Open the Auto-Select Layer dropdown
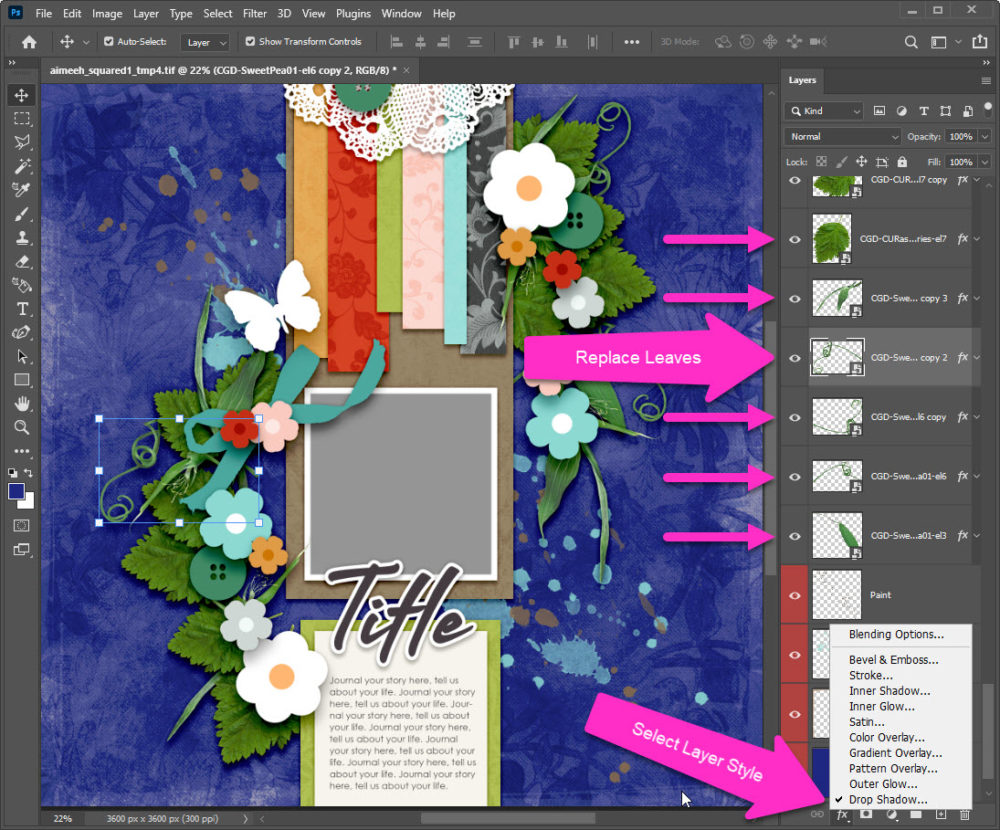Image resolution: width=1000 pixels, height=830 pixels. (x=204, y=42)
